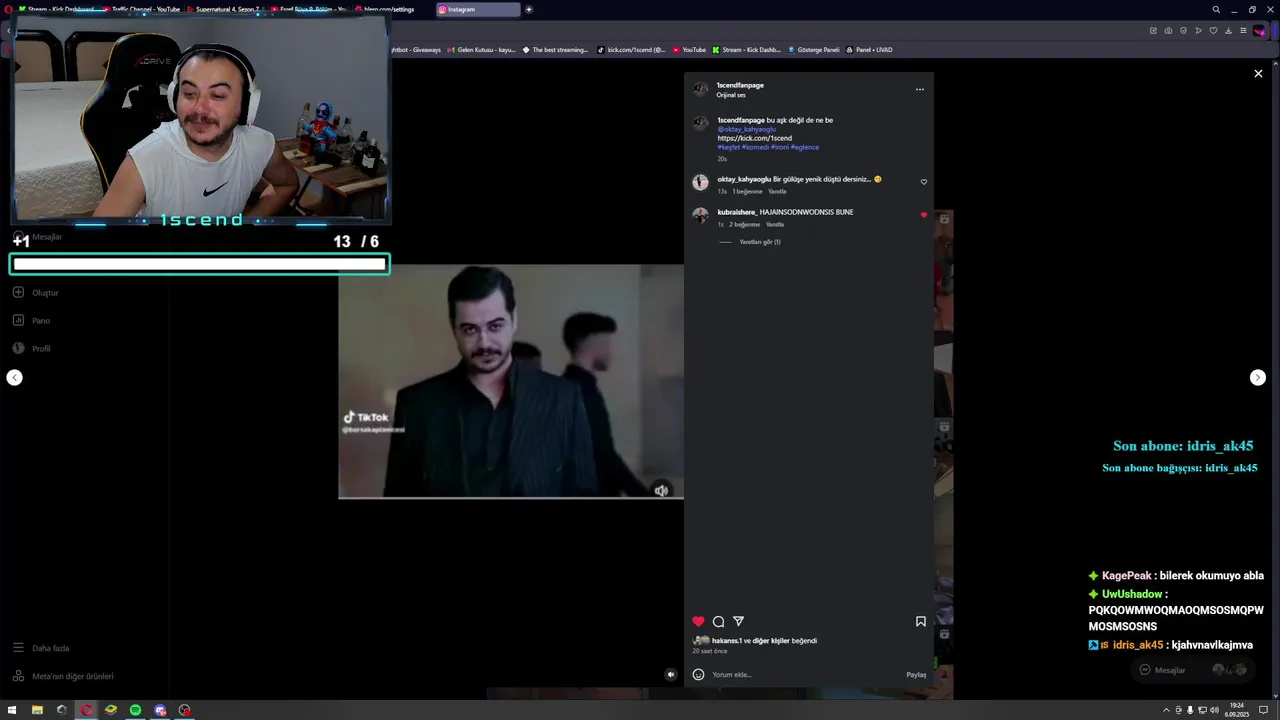The image size is (1280, 720).
Task: Open the browser heart favorites icon
Action: 1213,30
